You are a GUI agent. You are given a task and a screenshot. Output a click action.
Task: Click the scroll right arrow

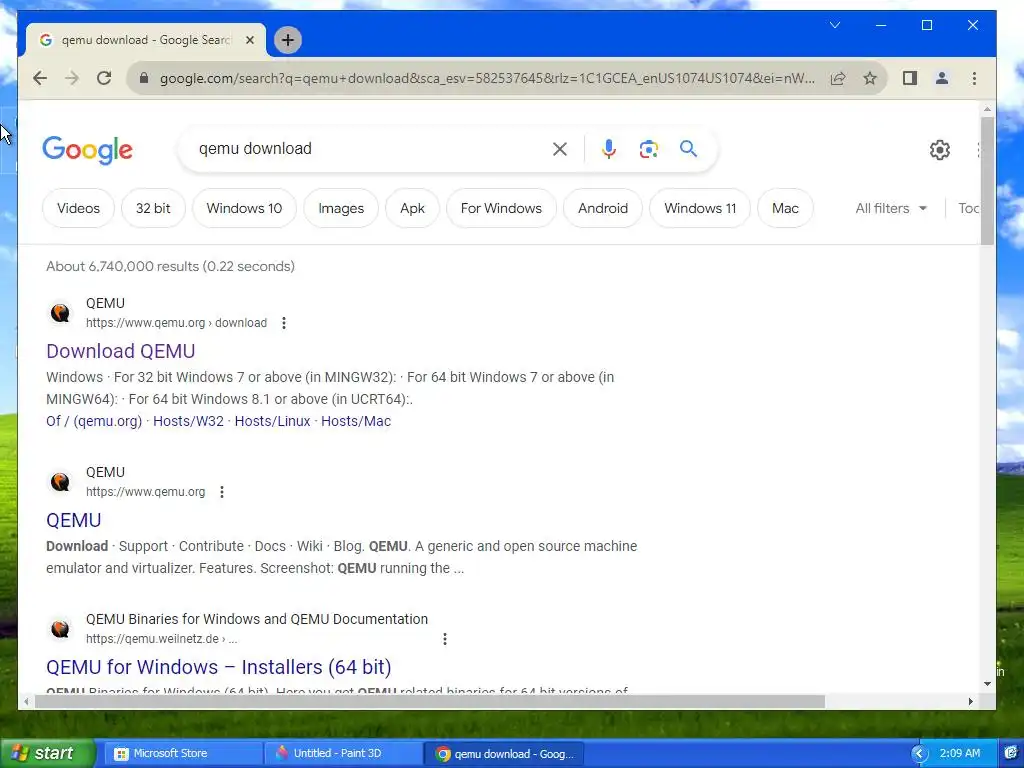(970, 701)
